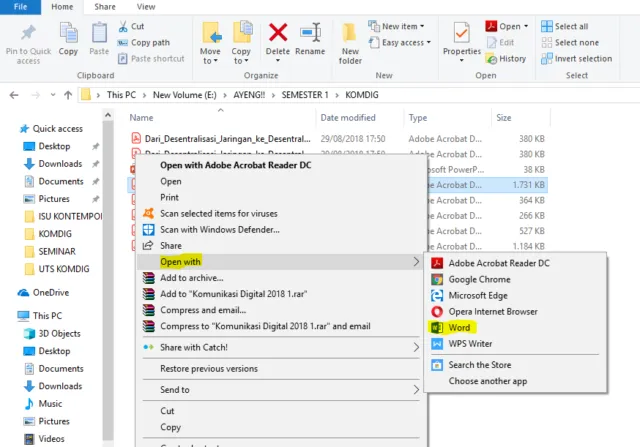Click History in the ribbon
This screenshot has width=640, height=447.
click(x=506, y=59)
